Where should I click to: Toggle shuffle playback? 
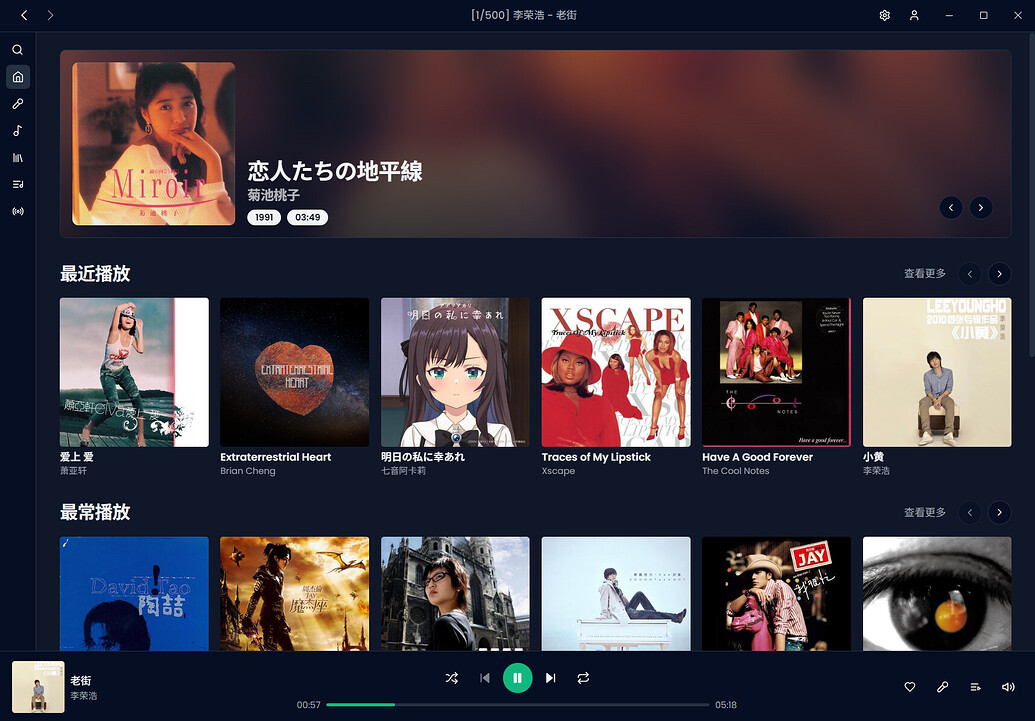click(x=451, y=678)
